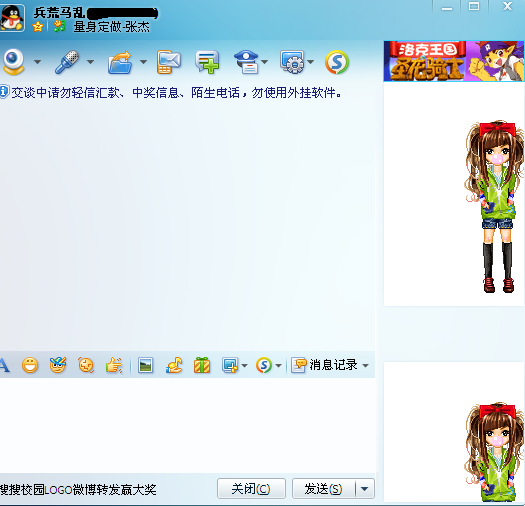This screenshot has height=506, width=525.
Task: Send a gift with gift box icon
Action: 202,365
